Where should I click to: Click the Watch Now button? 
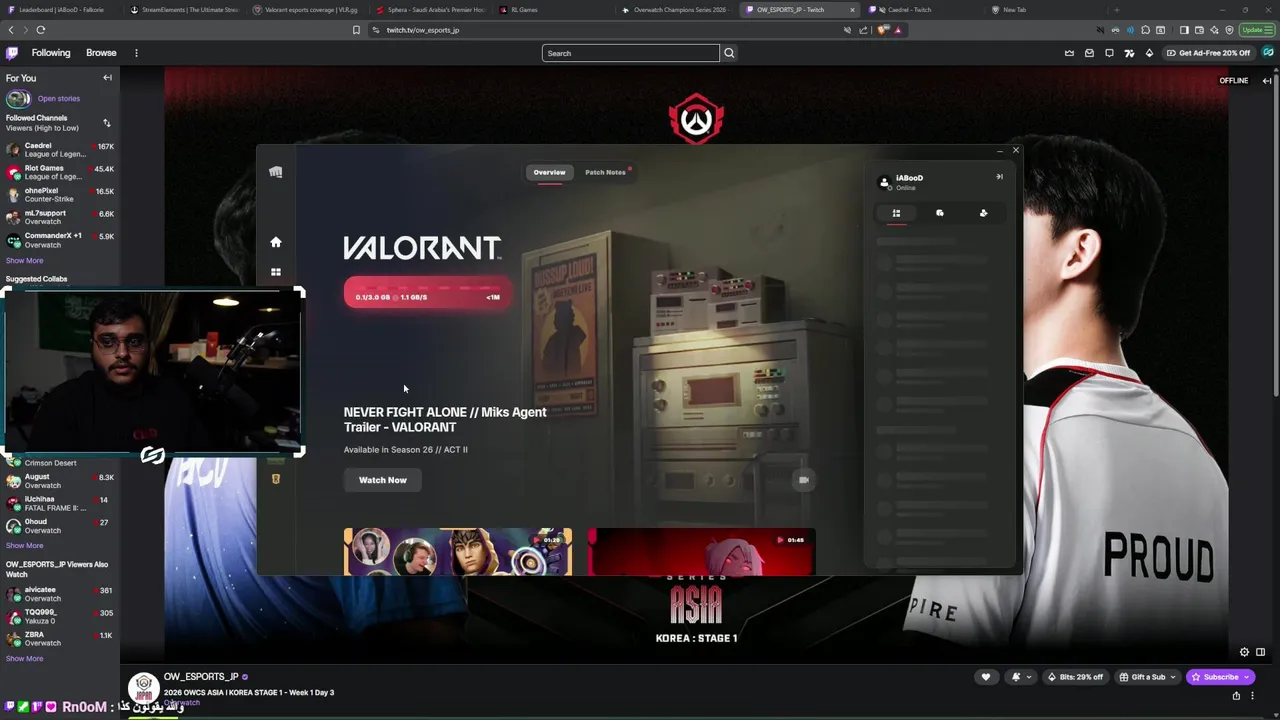click(x=383, y=480)
